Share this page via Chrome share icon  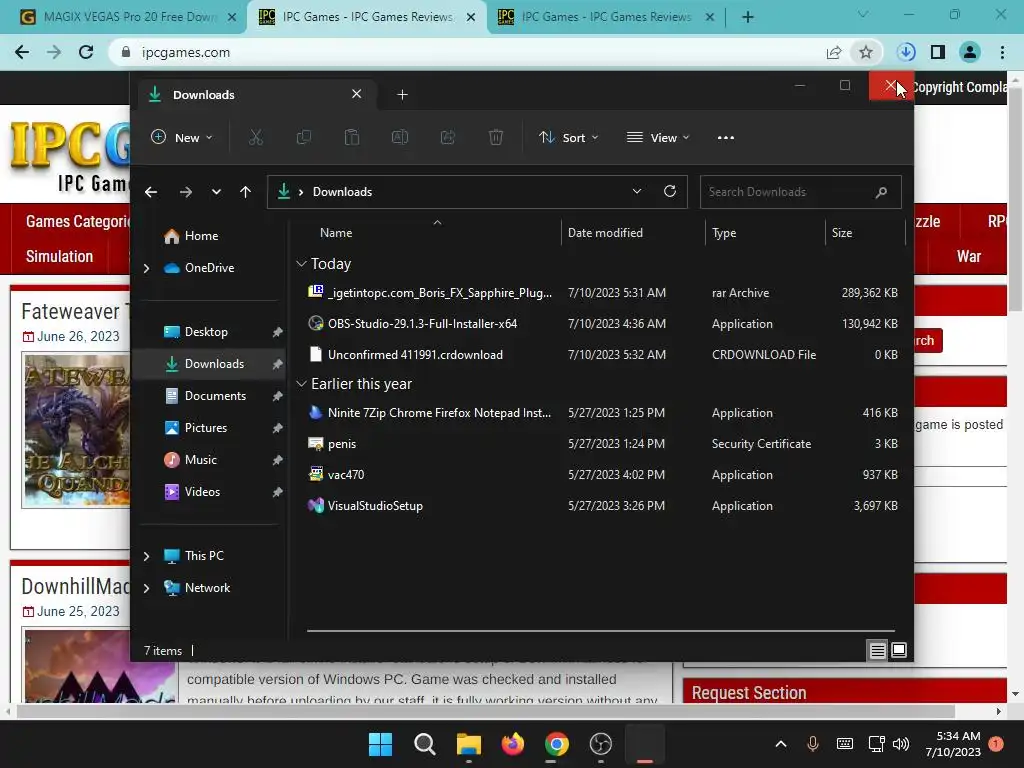click(834, 52)
